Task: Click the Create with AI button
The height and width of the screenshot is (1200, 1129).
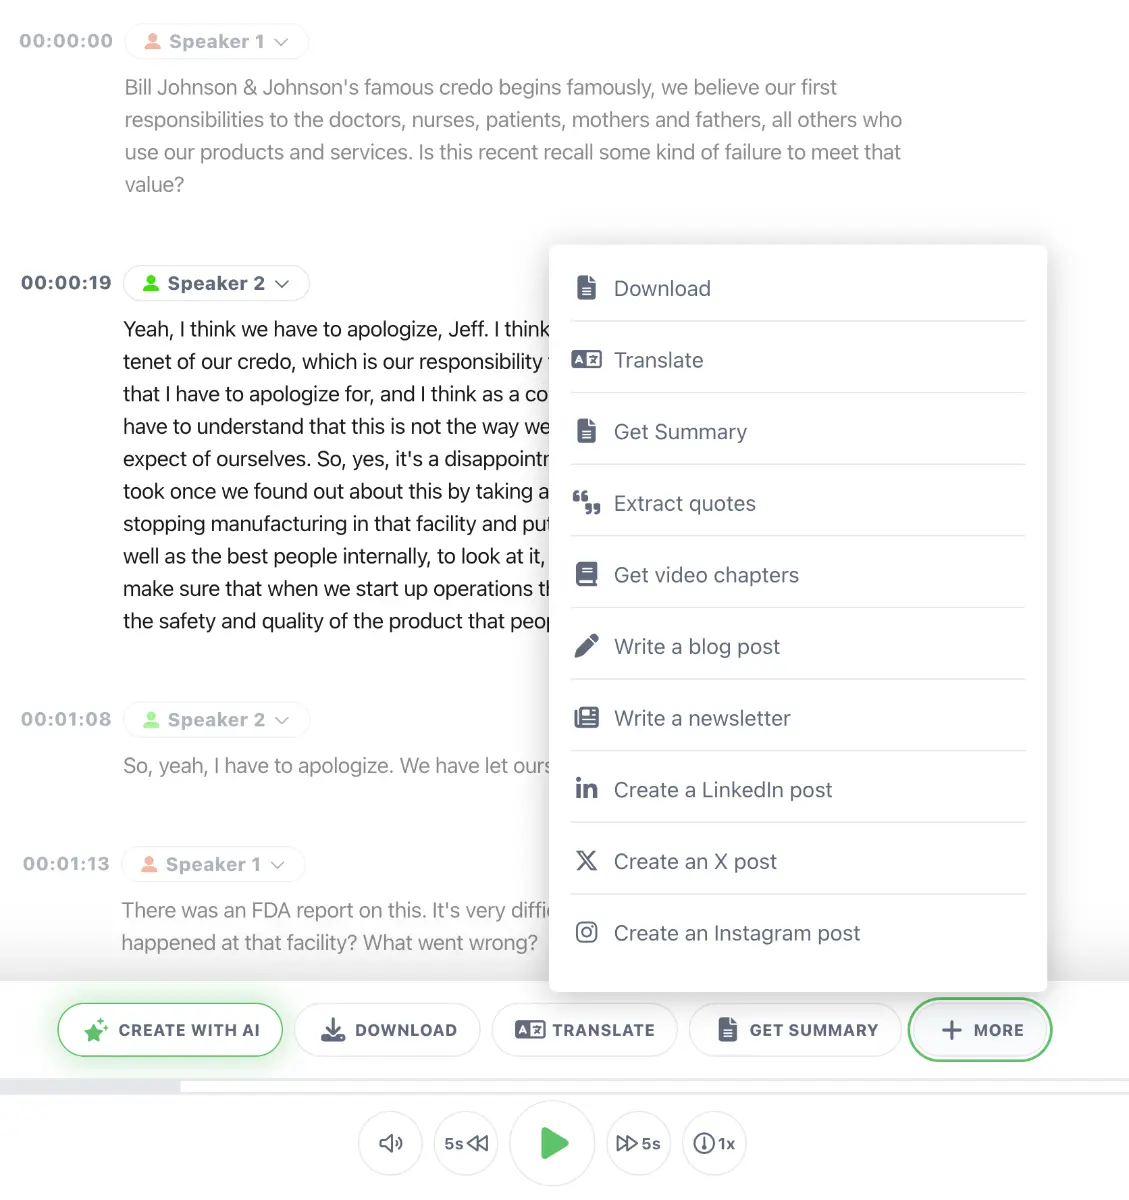Action: pos(170,1030)
